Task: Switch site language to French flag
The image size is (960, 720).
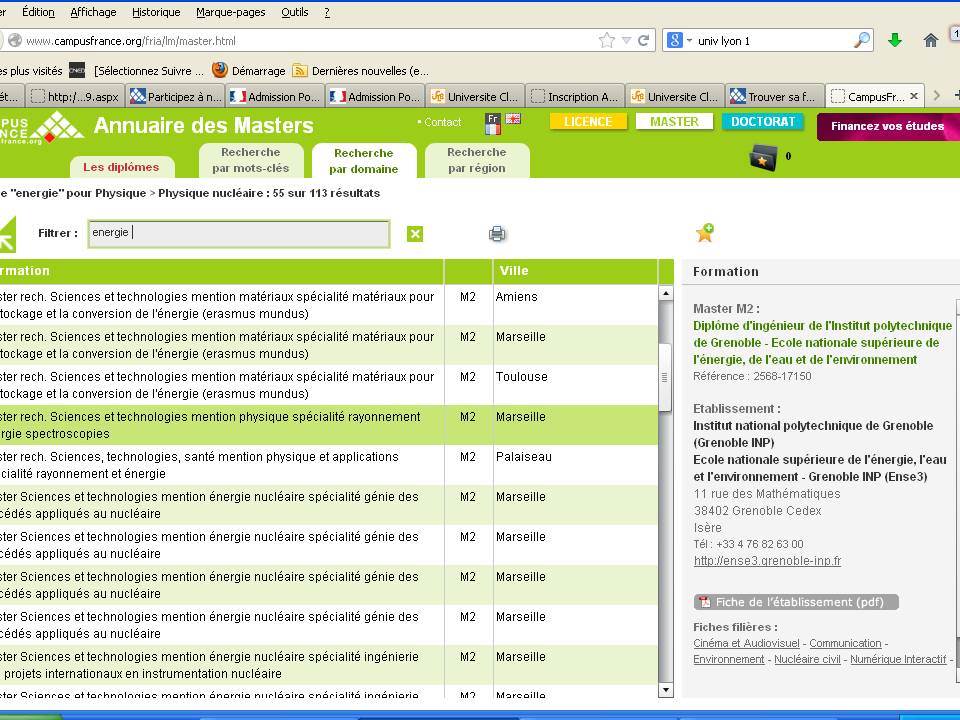Action: (493, 124)
